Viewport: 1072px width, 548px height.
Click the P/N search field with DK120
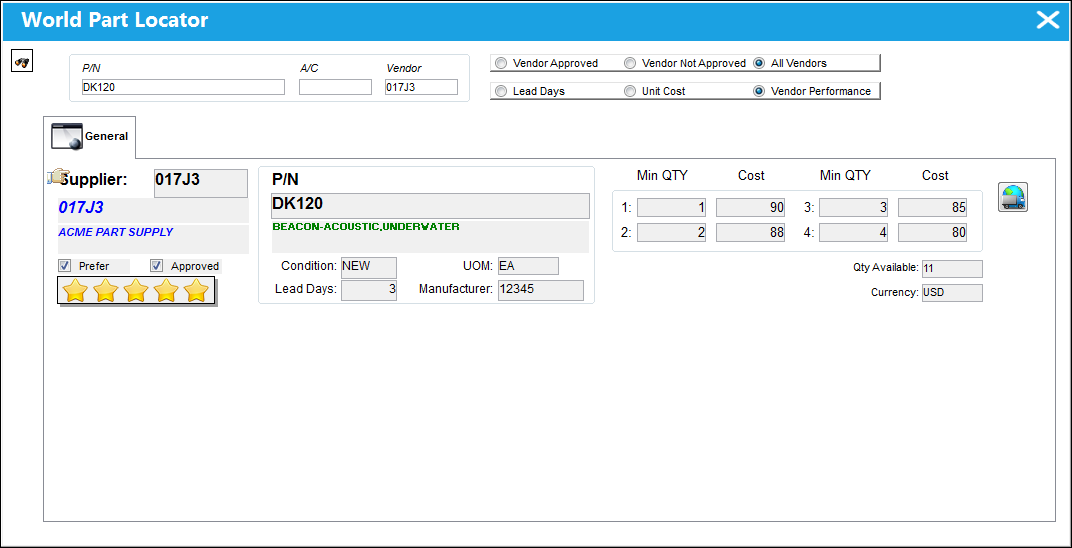(x=183, y=87)
